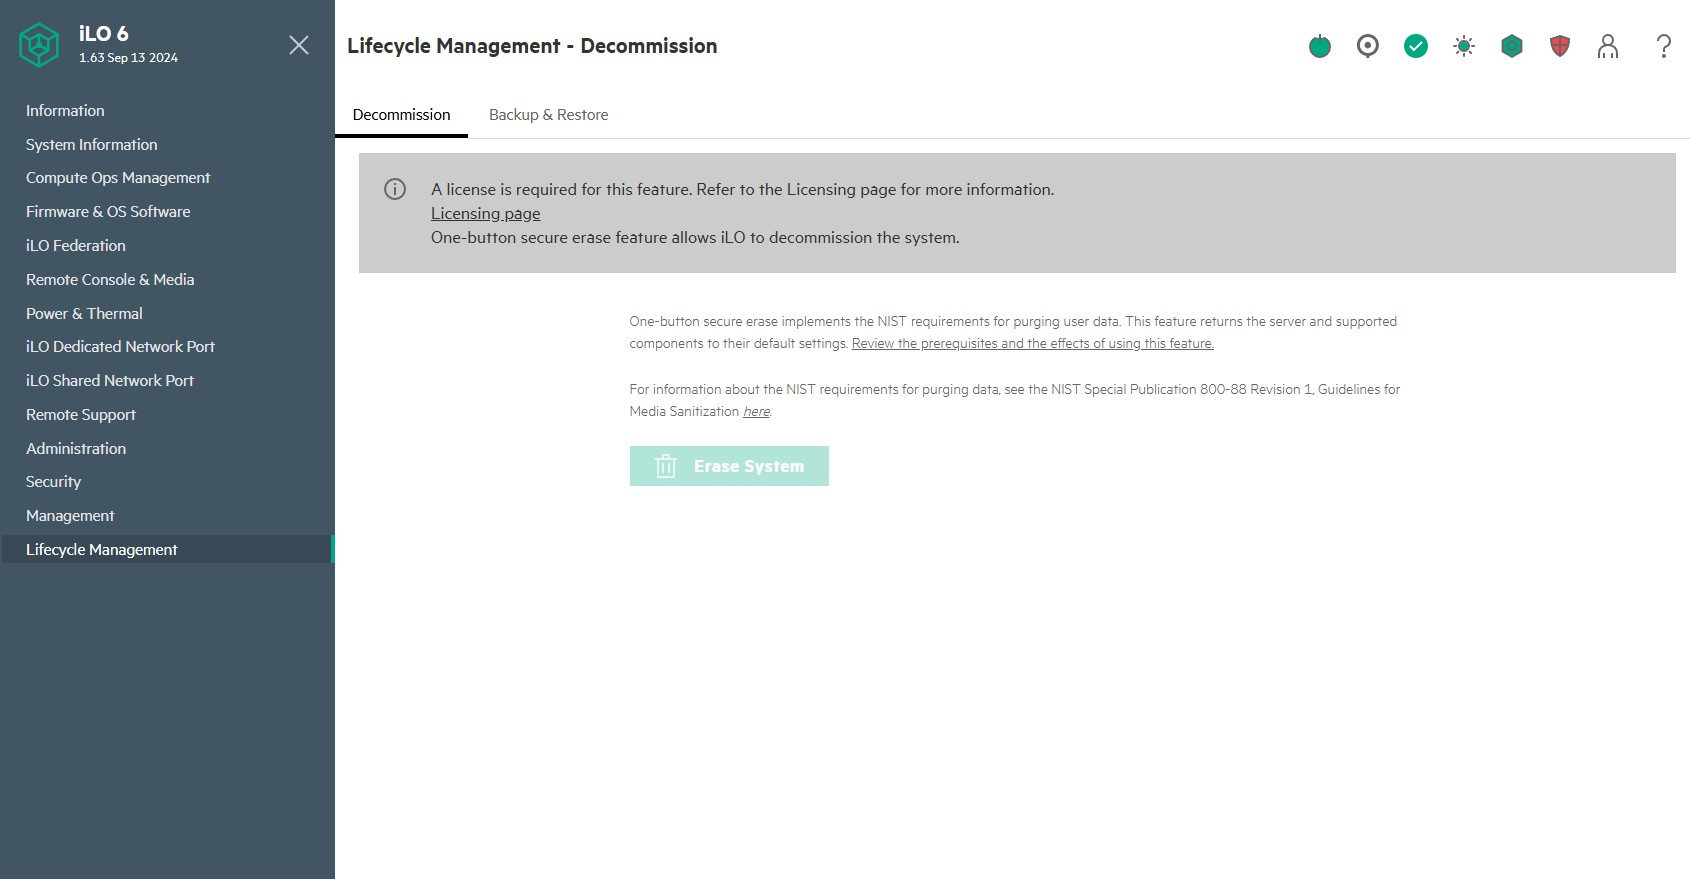Switch to the Decommission tab
This screenshot has width=1690, height=879.
point(401,115)
